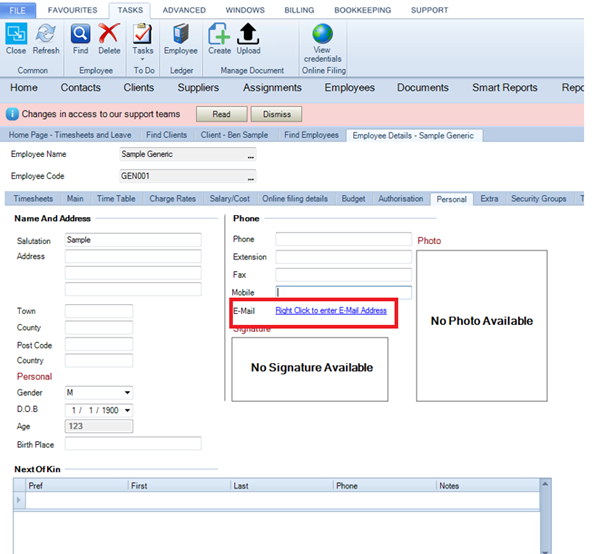
Task: Click the No Signature Available box
Action: (x=310, y=369)
